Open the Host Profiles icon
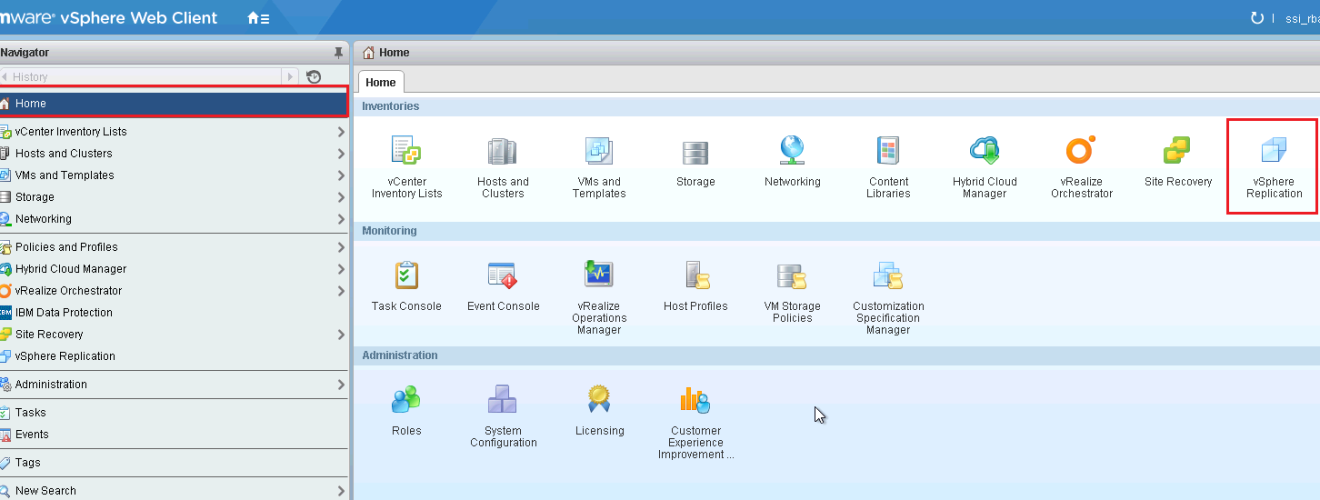 click(x=697, y=275)
